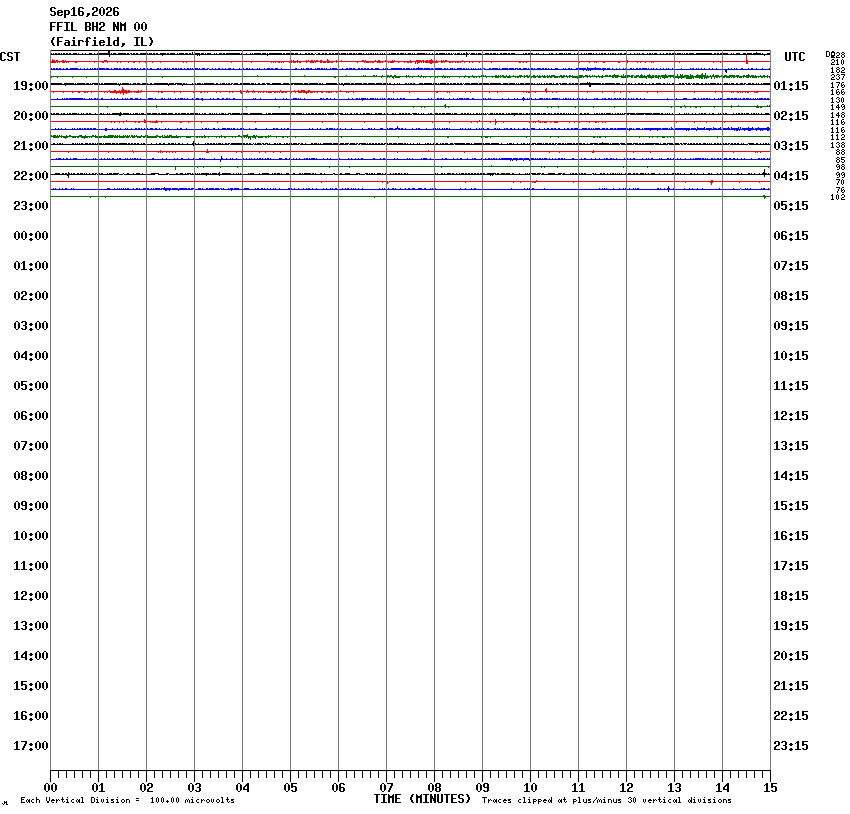Click the 23:00 CST row label
The width and height of the screenshot is (850, 814).
pos(31,206)
